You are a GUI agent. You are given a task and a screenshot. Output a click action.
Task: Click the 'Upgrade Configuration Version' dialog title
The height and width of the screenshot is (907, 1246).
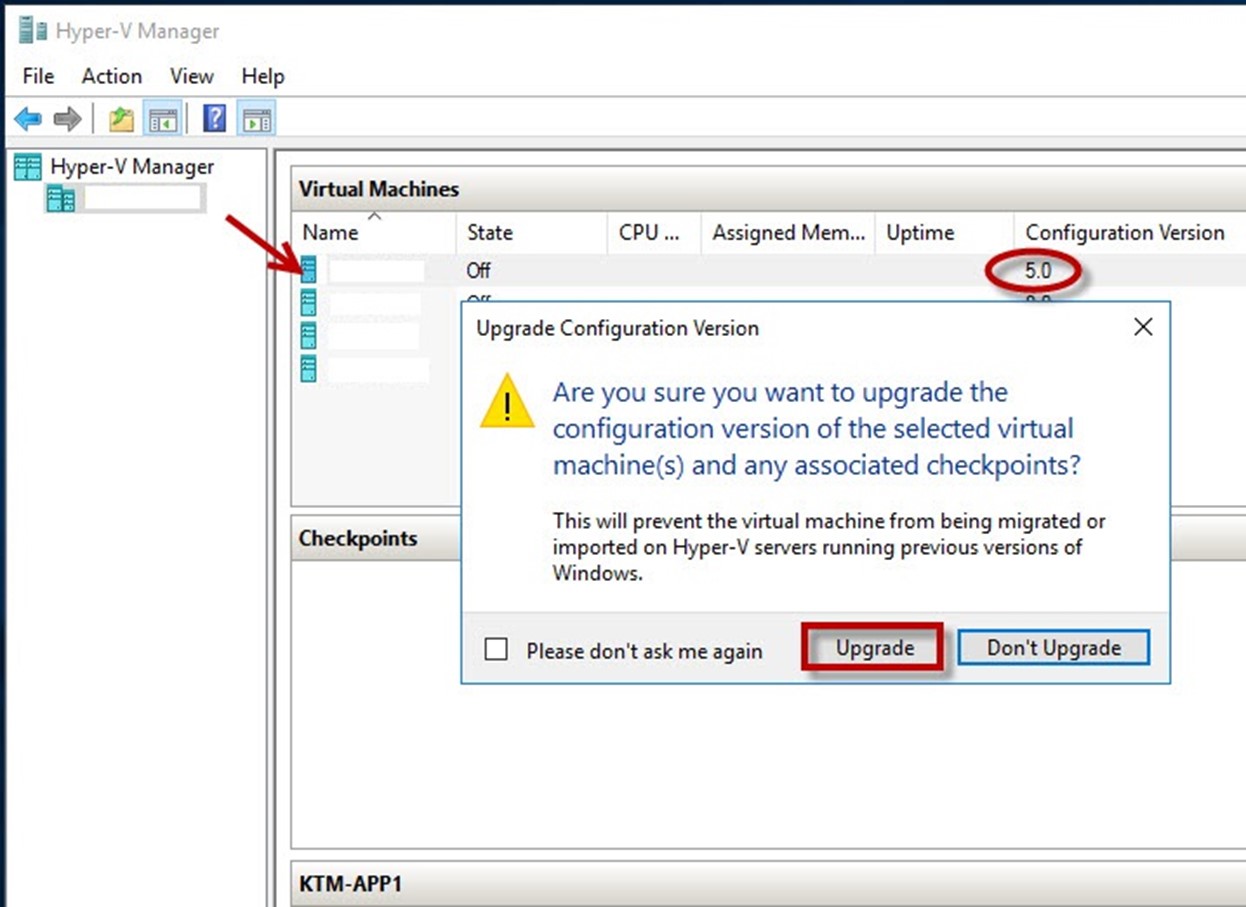tap(617, 328)
